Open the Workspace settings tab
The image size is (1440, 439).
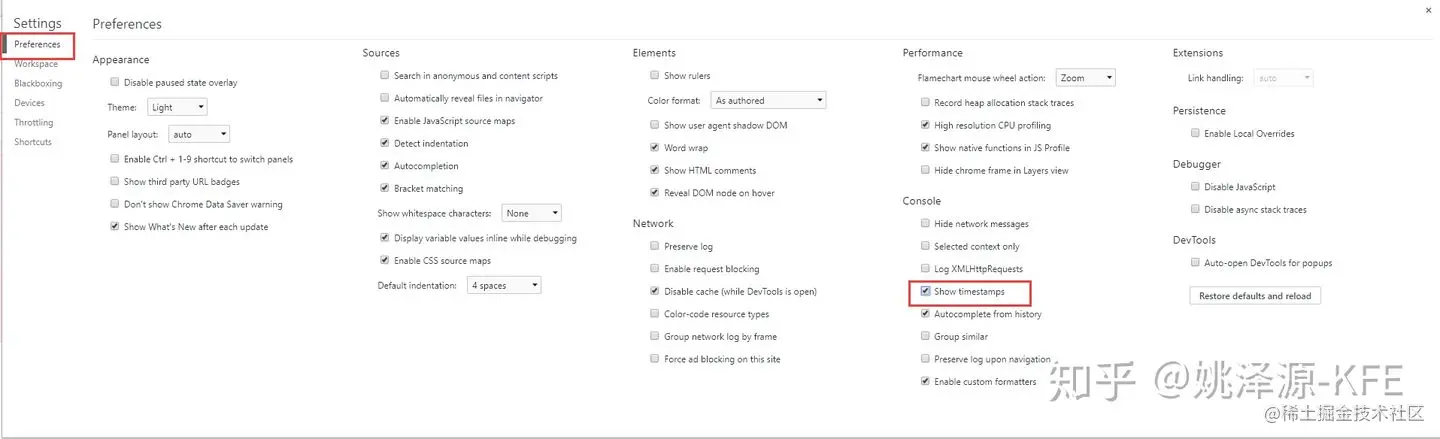tap(36, 64)
